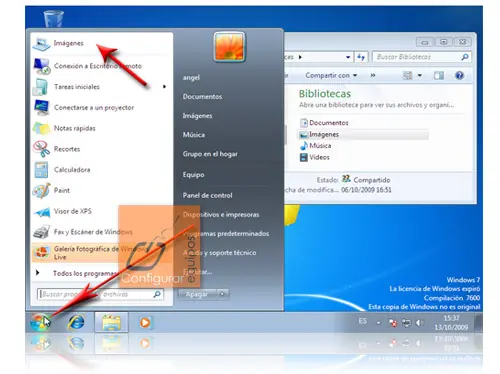The height and width of the screenshot is (374, 500).
Task: Open the view options dropdown arrow
Action: [x=420, y=76]
